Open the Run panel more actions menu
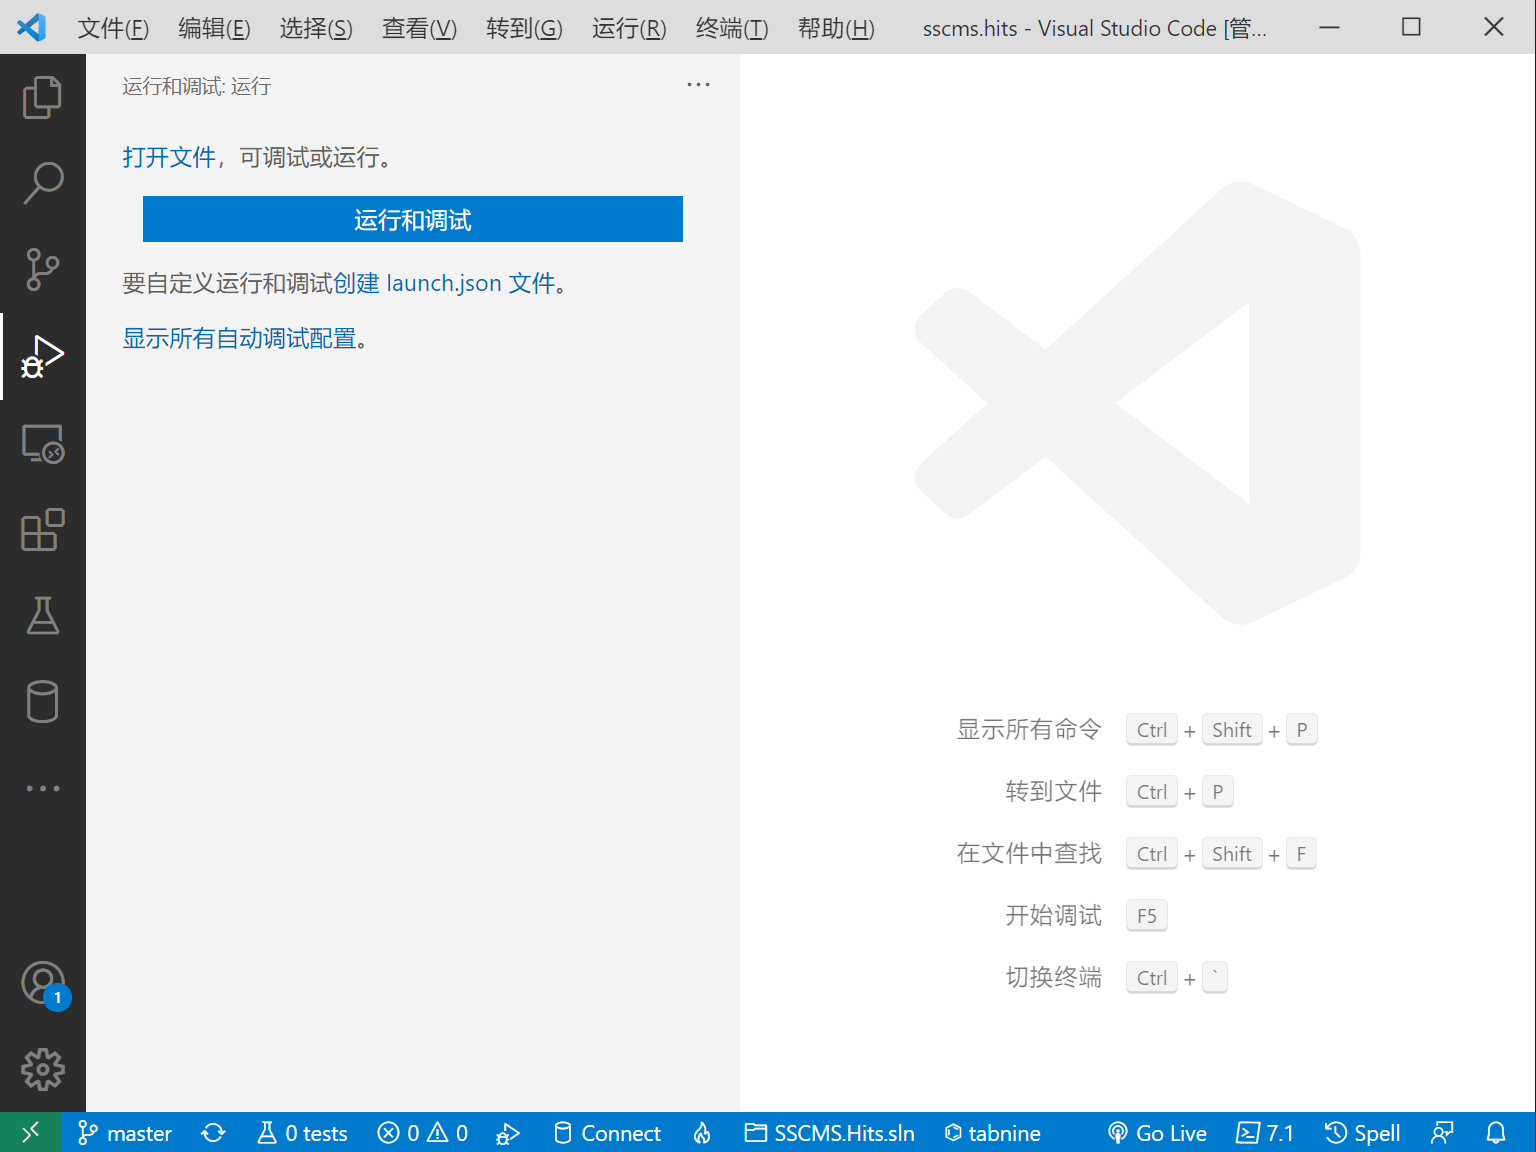Viewport: 1536px width, 1152px height. (x=697, y=84)
